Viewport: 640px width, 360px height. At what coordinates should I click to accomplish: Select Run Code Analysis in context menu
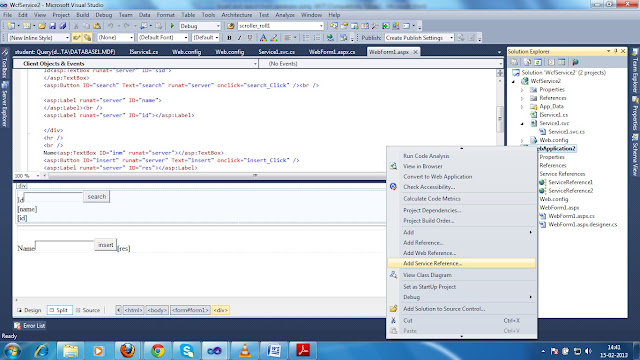[x=462, y=156]
